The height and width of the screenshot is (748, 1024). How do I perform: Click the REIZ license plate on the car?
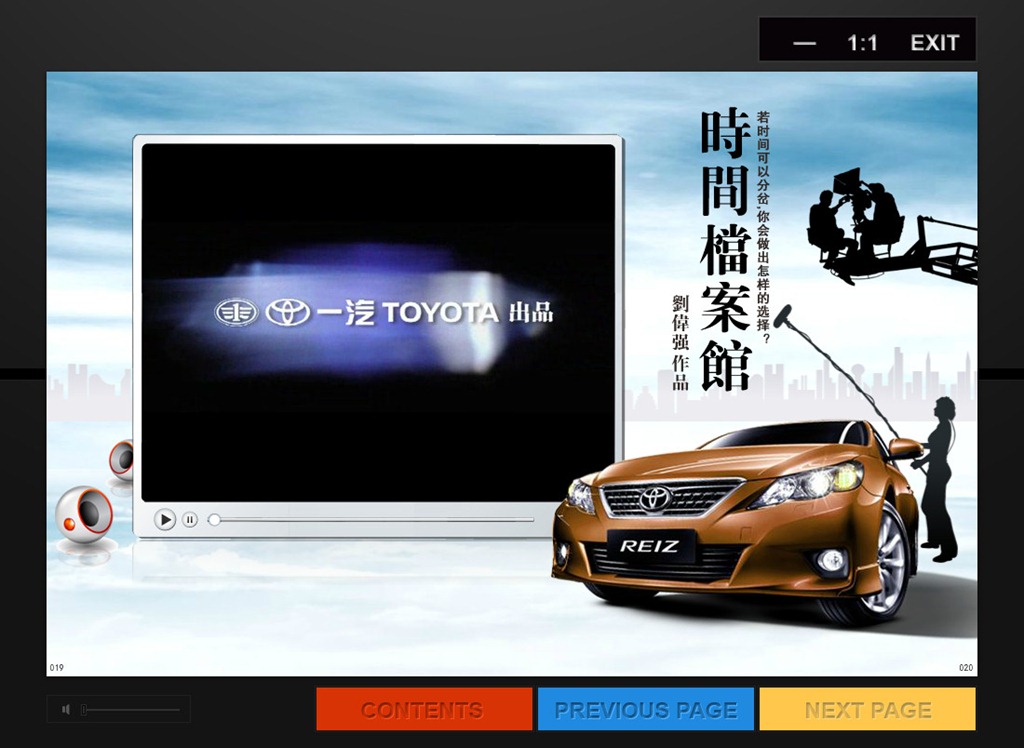650,546
